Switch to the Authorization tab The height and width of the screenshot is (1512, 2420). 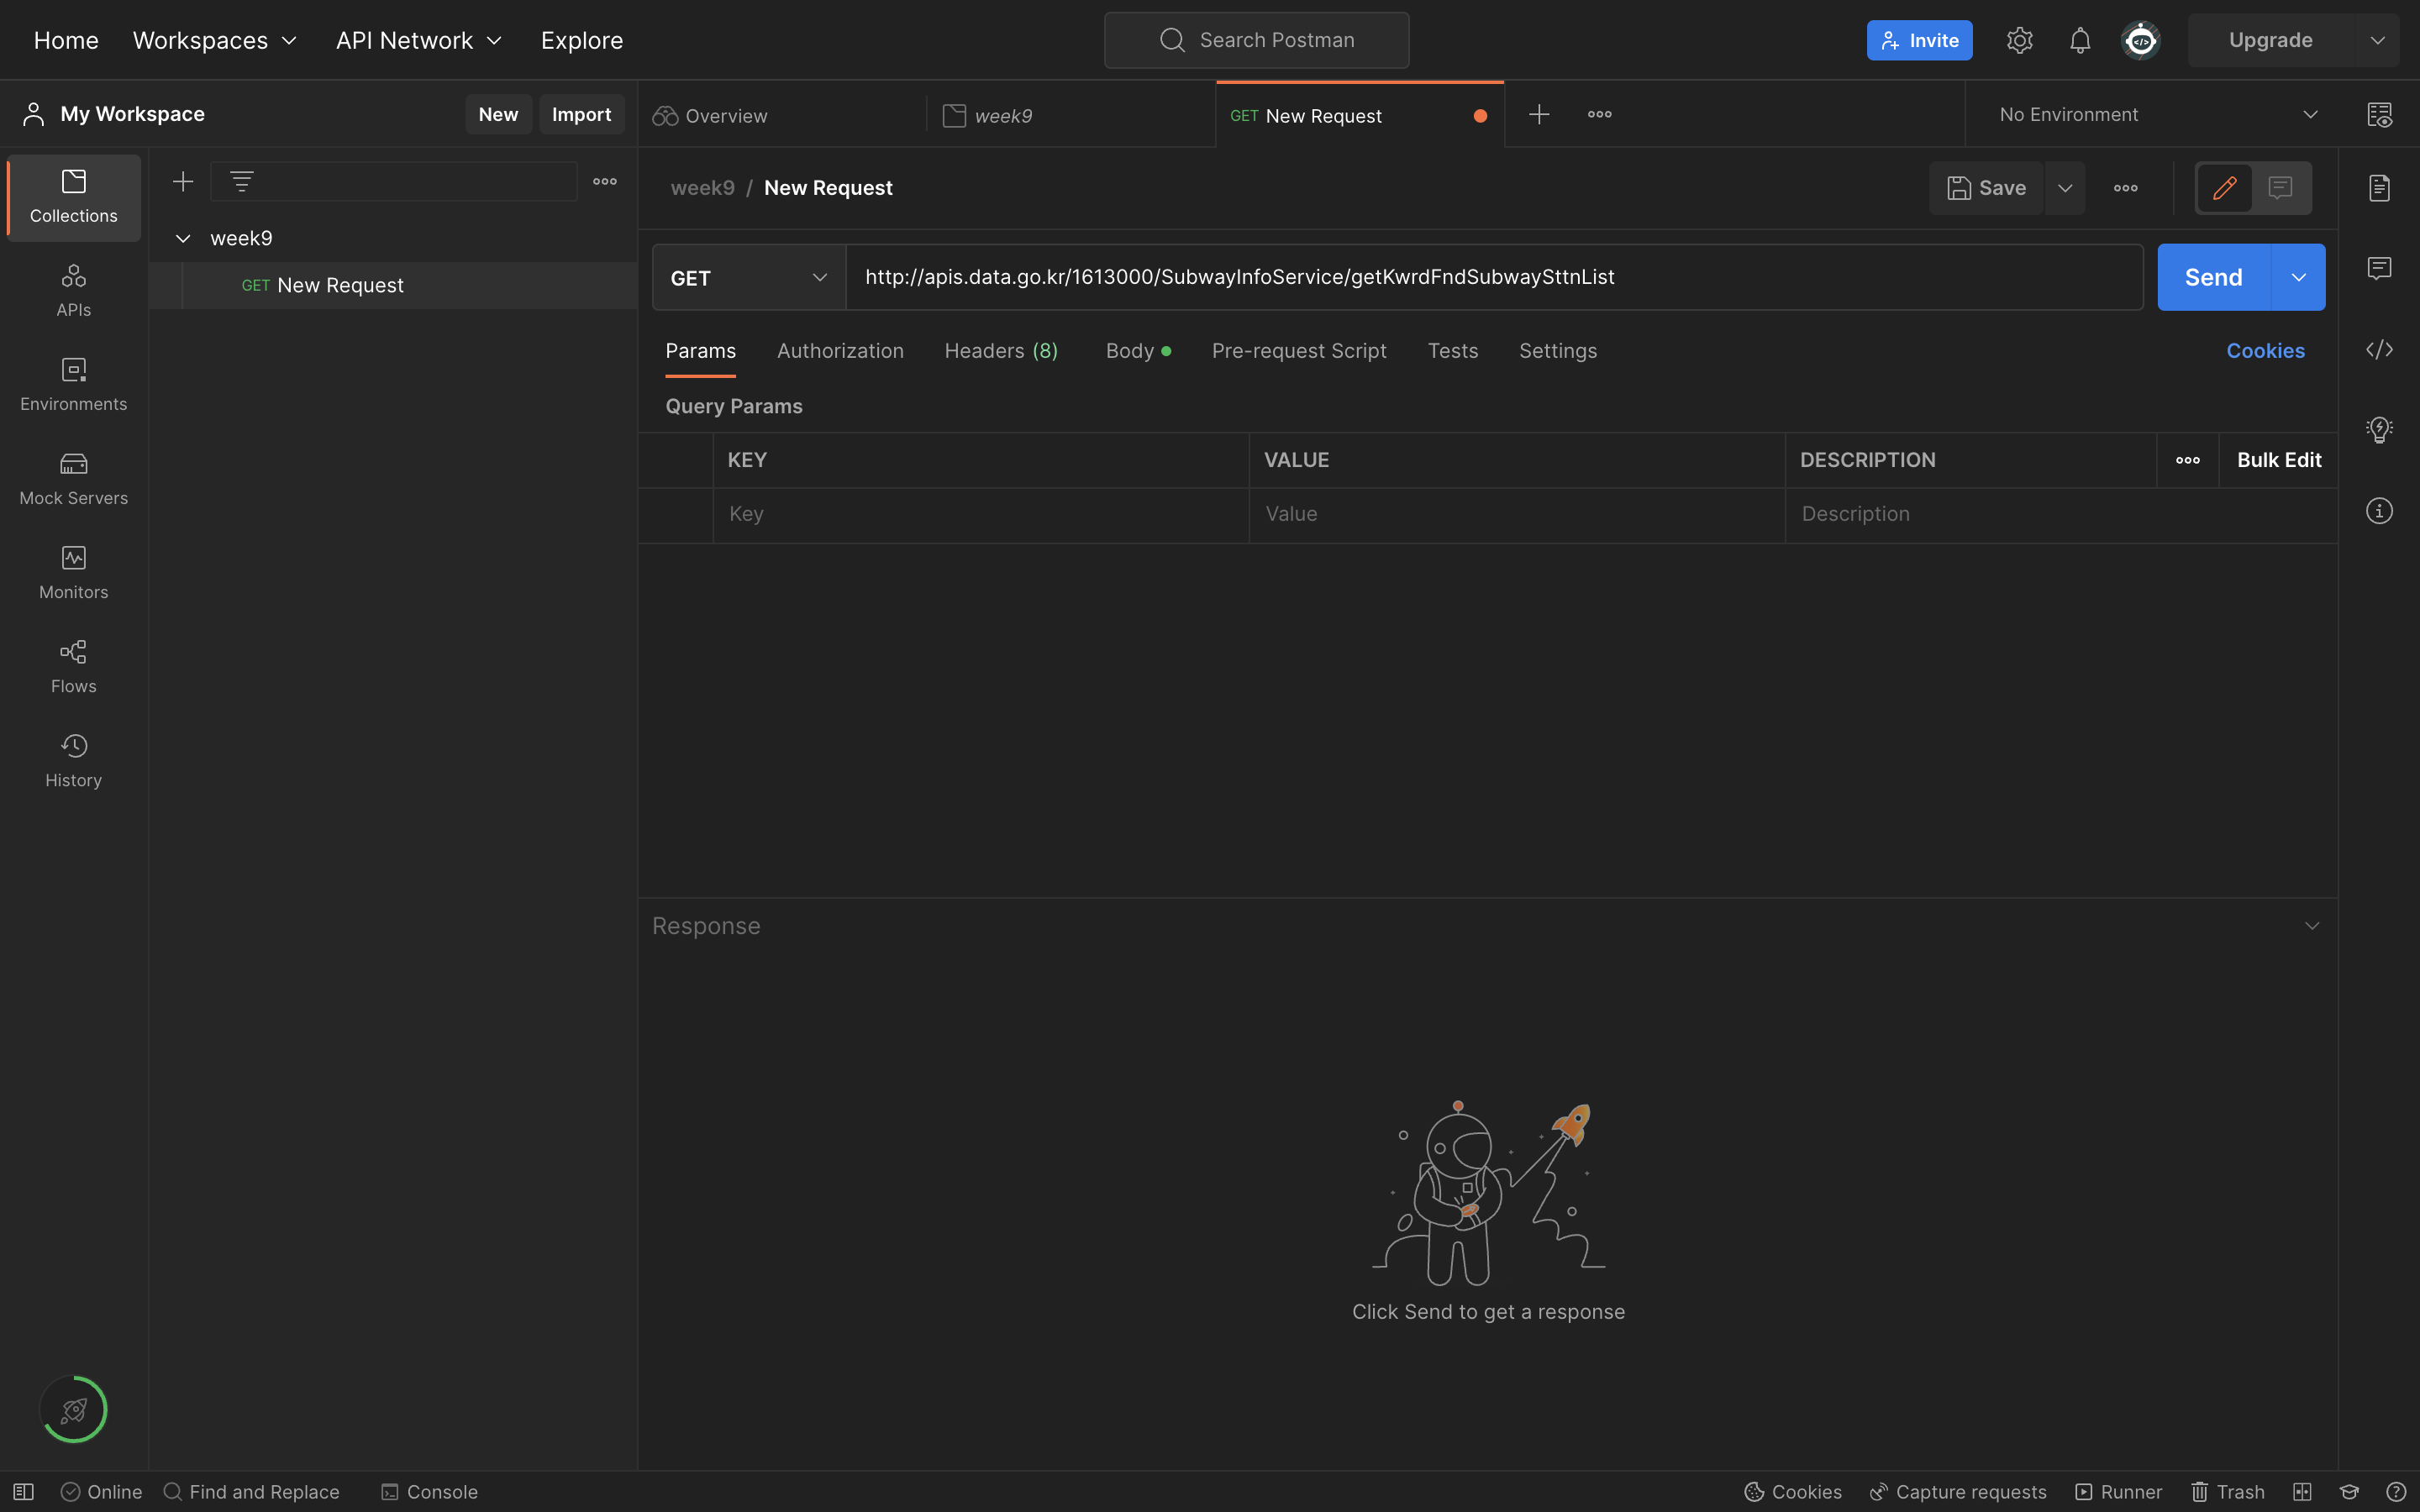pyautogui.click(x=840, y=351)
